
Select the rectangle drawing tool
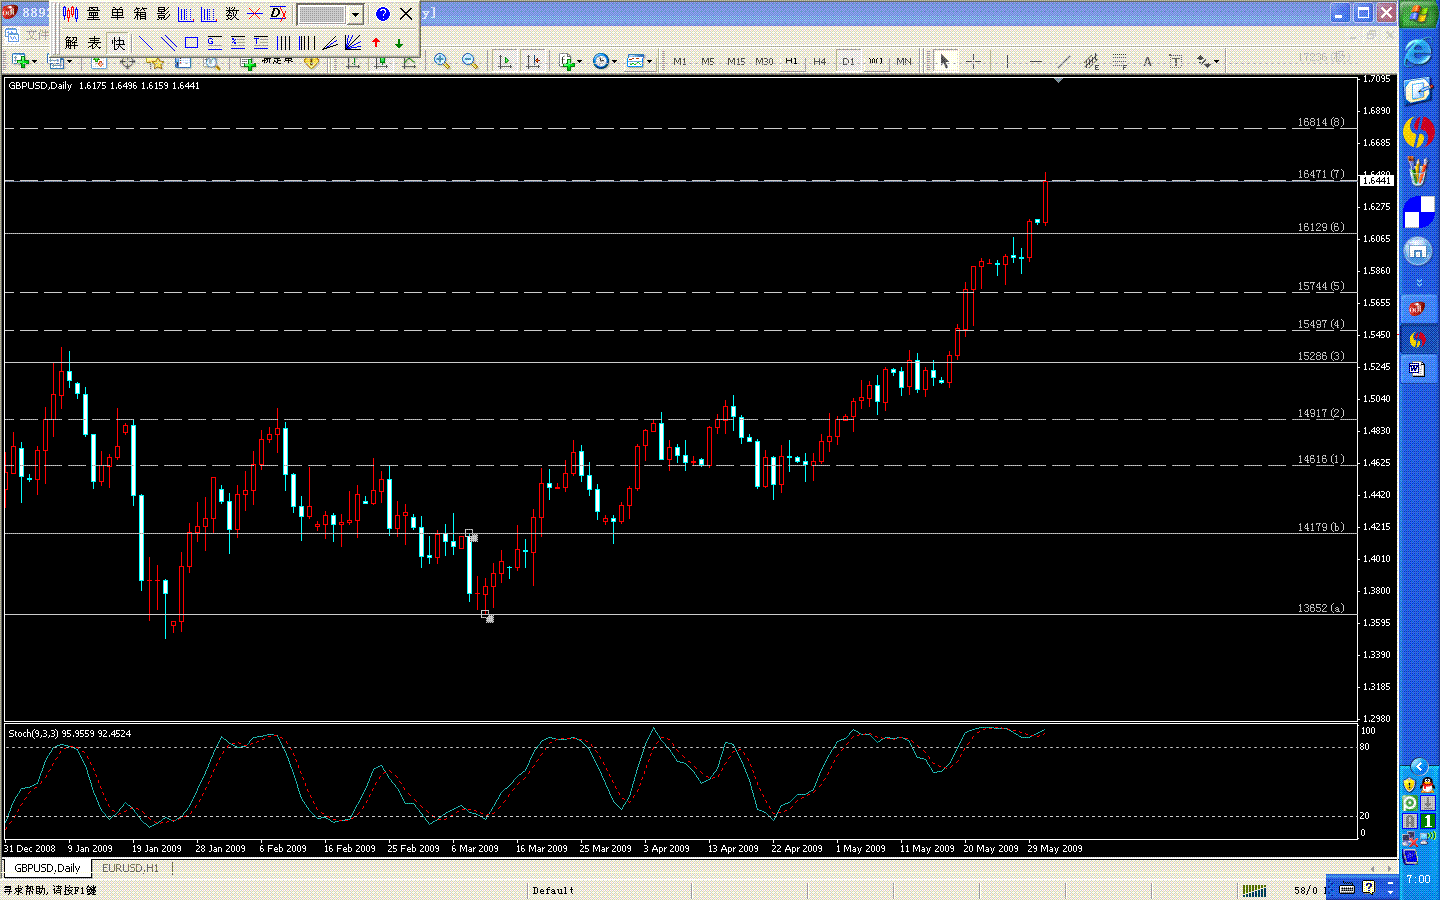pyautogui.click(x=191, y=43)
